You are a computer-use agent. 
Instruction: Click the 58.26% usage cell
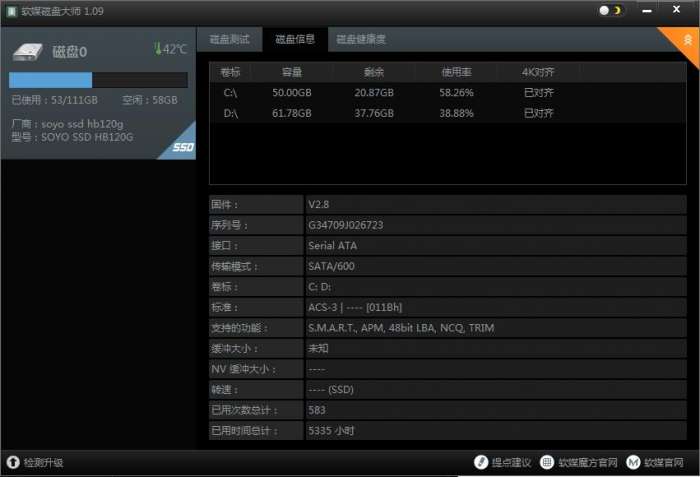coord(456,92)
